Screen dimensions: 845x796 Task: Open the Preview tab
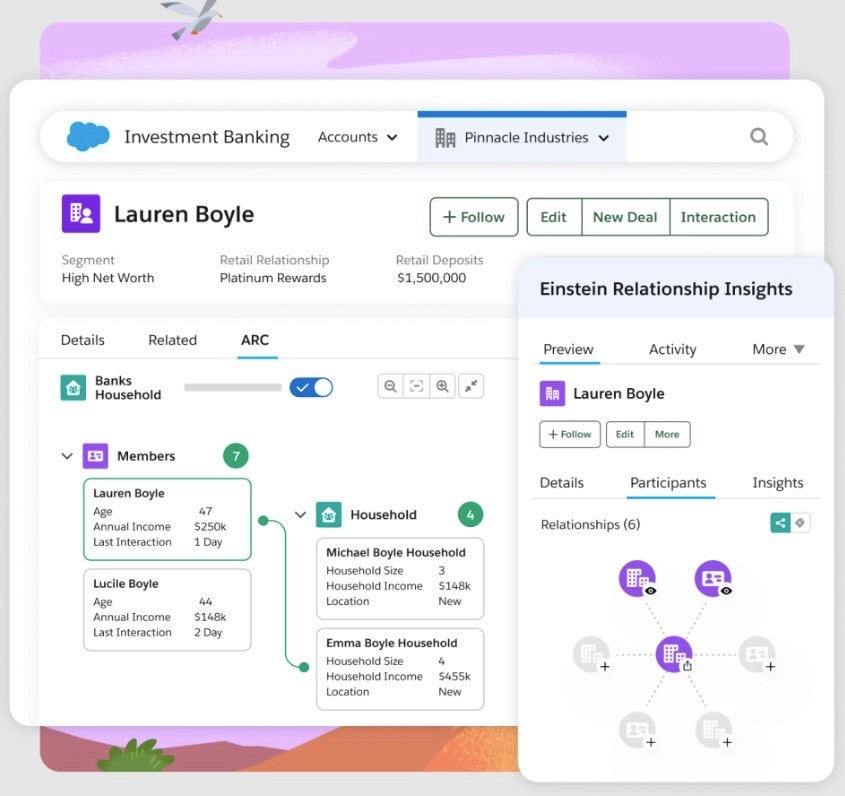(x=568, y=349)
